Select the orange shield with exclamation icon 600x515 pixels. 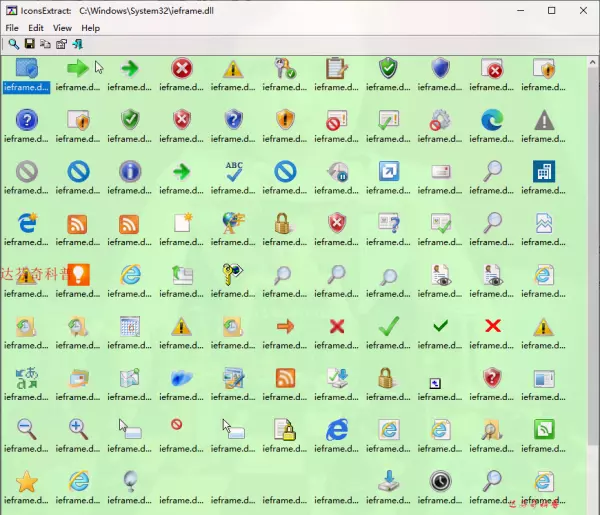pyautogui.click(x=285, y=120)
